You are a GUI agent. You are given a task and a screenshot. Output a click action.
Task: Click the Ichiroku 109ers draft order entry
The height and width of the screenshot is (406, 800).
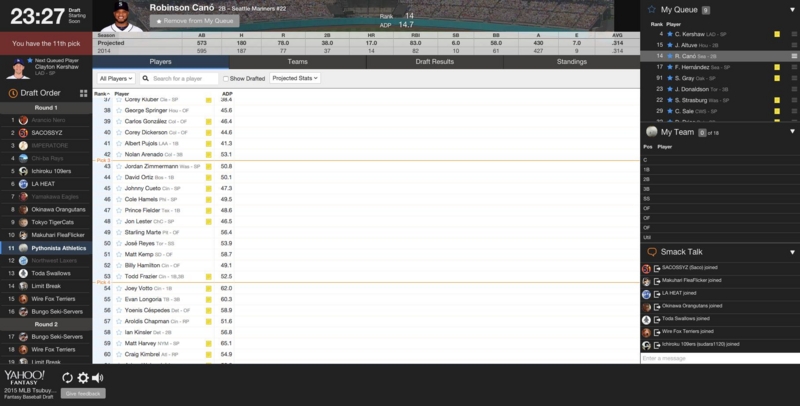click(46, 171)
